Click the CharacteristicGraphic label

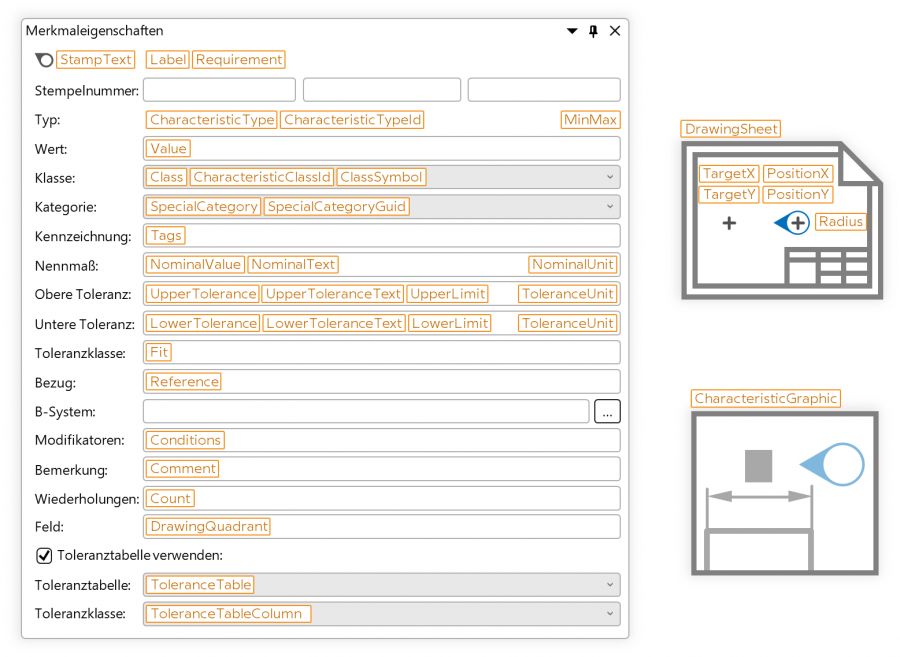766,398
